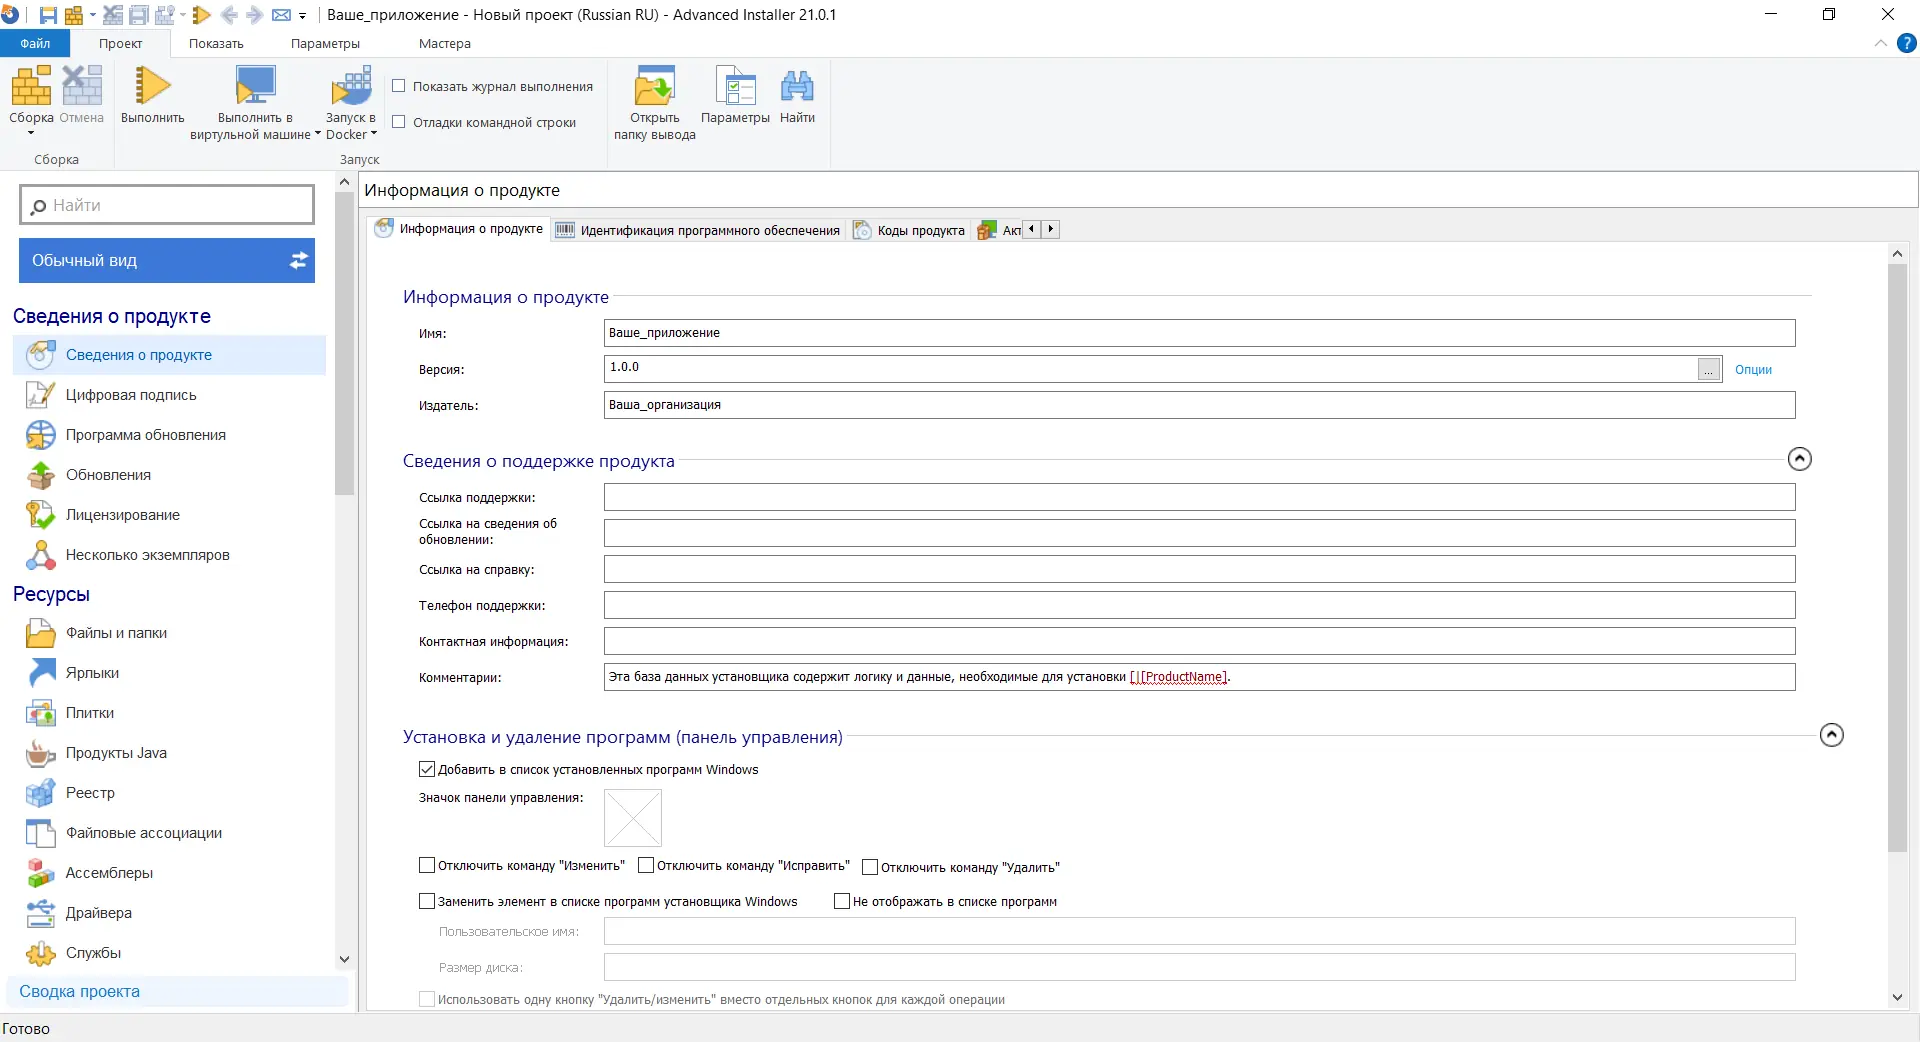Click the sidebar scrollbar down arrow
Image resolution: width=1920 pixels, height=1042 pixels.
pyautogui.click(x=344, y=959)
